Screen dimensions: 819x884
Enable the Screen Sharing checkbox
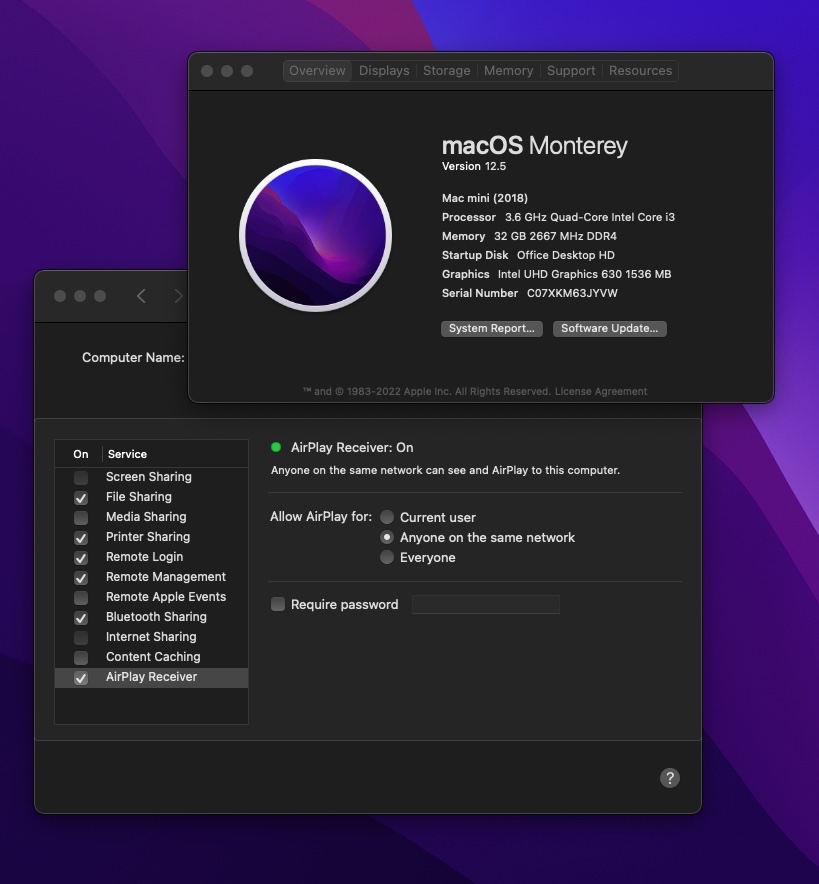(81, 478)
